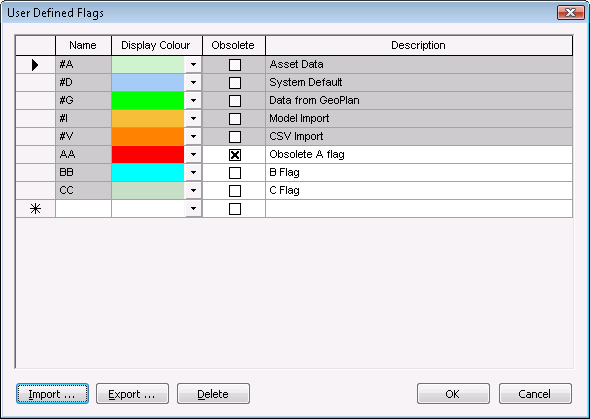The width and height of the screenshot is (590, 419).
Task: Delete the selected flag with Delete button
Action: tap(213, 394)
